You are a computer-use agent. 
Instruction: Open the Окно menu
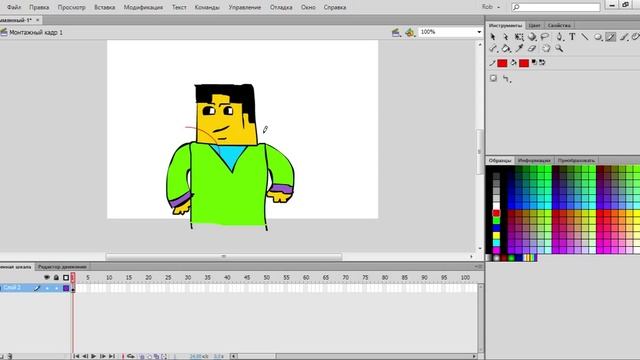coord(308,7)
